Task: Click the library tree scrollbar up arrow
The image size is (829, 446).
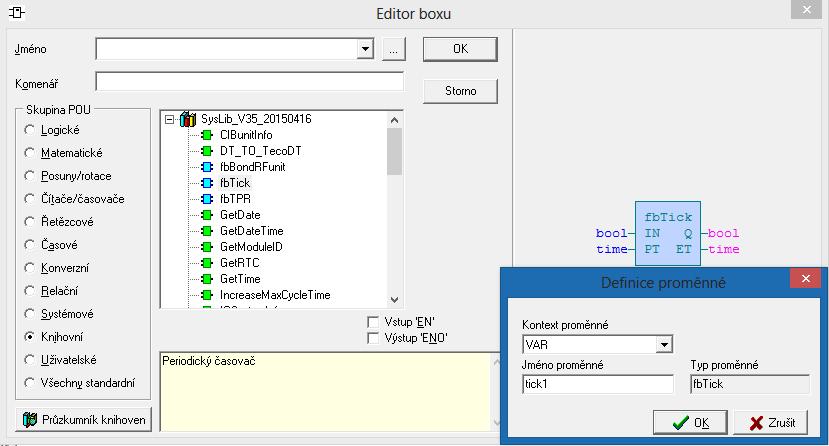Action: coord(394,120)
